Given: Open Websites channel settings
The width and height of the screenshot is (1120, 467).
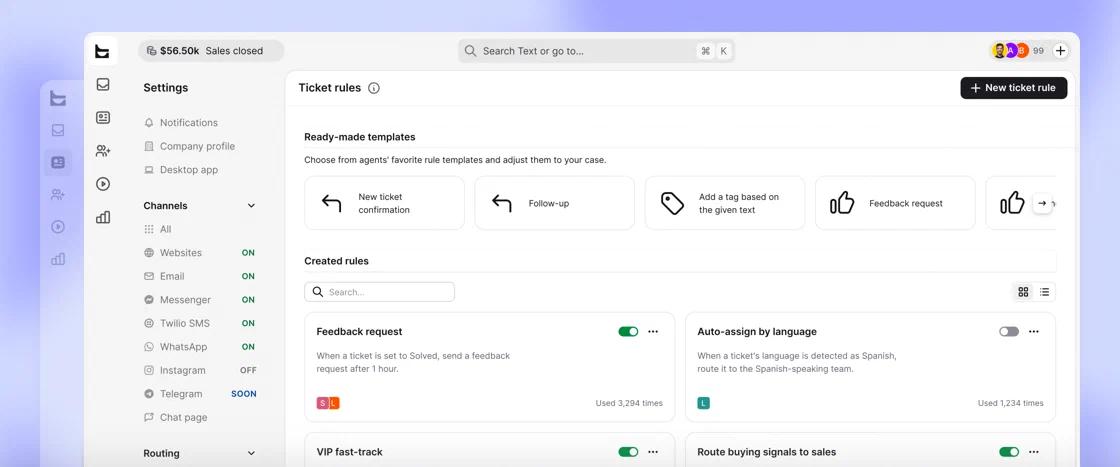Looking at the screenshot, I should (x=200, y=253).
